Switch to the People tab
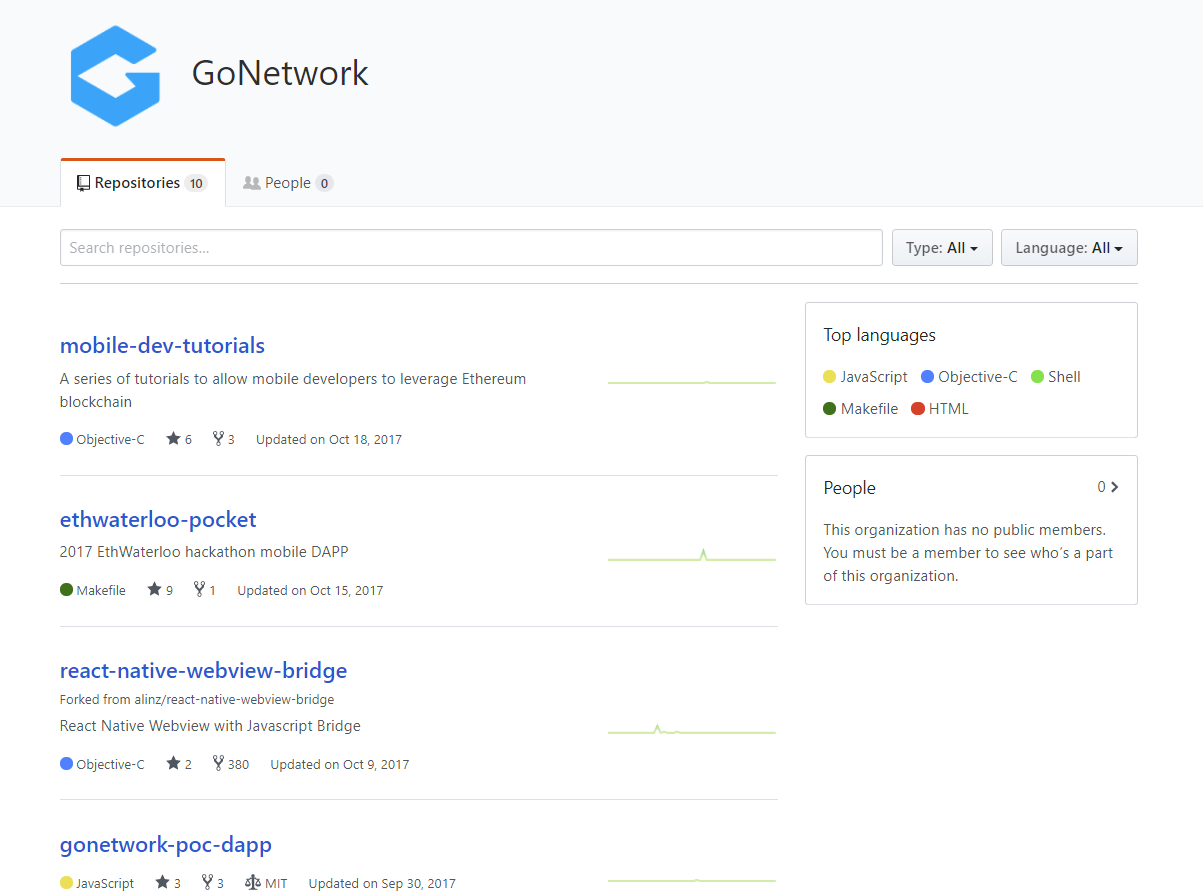Screen dimensions: 1203x893 tap(288, 183)
